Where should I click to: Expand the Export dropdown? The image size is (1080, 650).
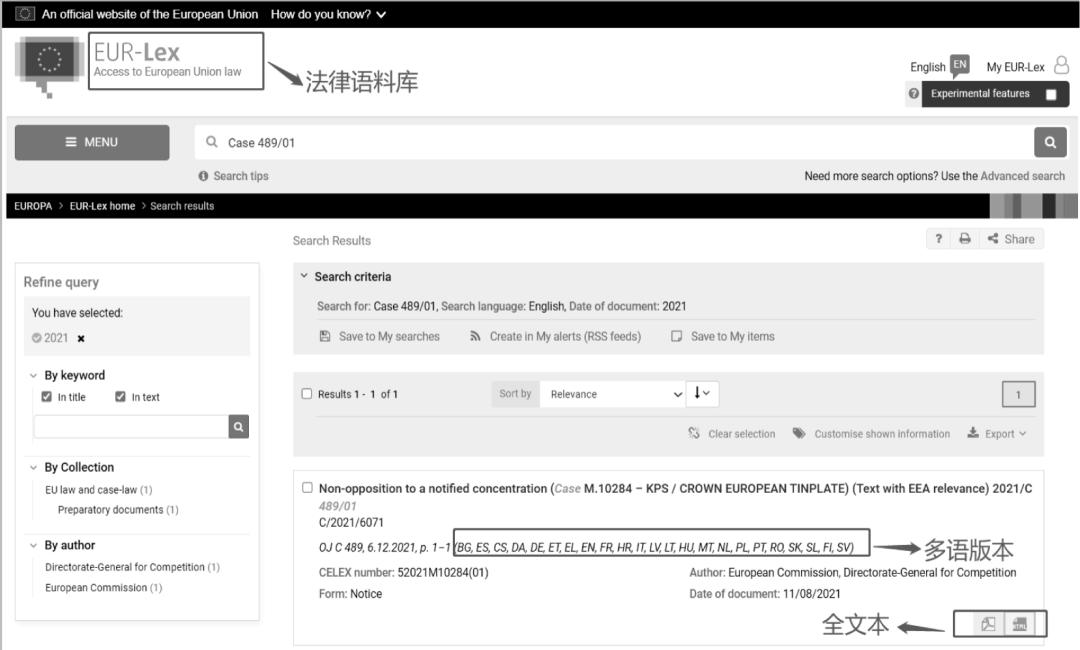997,434
